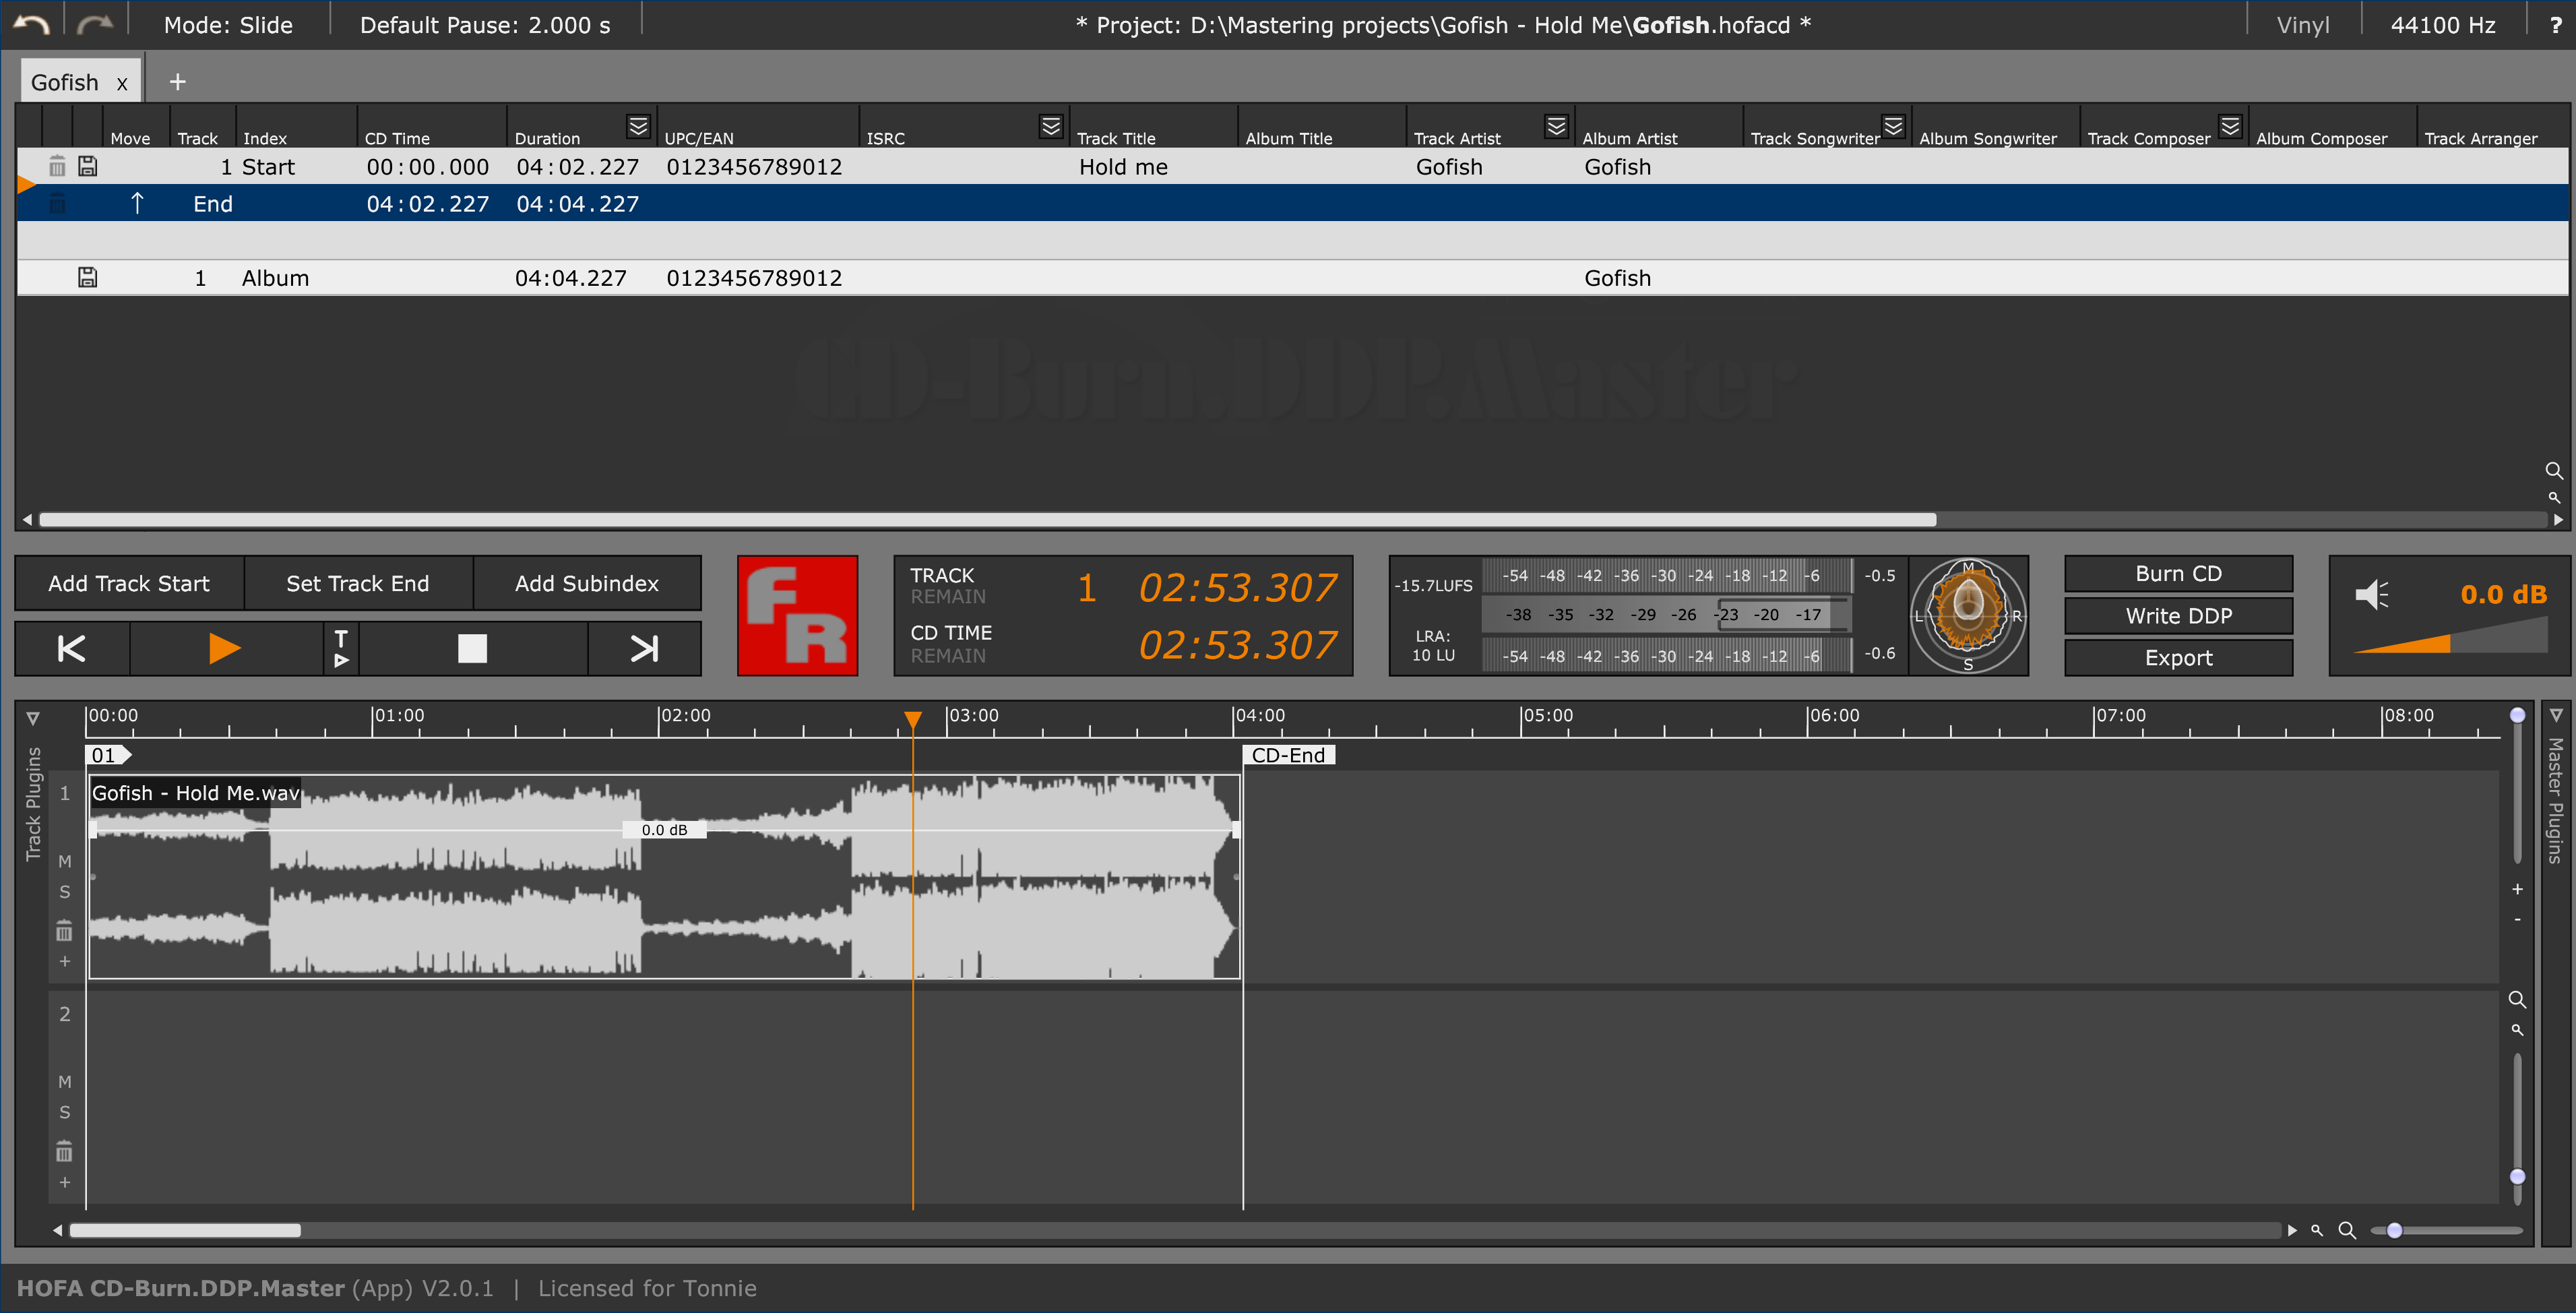The image size is (2576, 1313).
Task: Adjust the orange output volume slider
Action: click(x=2450, y=637)
